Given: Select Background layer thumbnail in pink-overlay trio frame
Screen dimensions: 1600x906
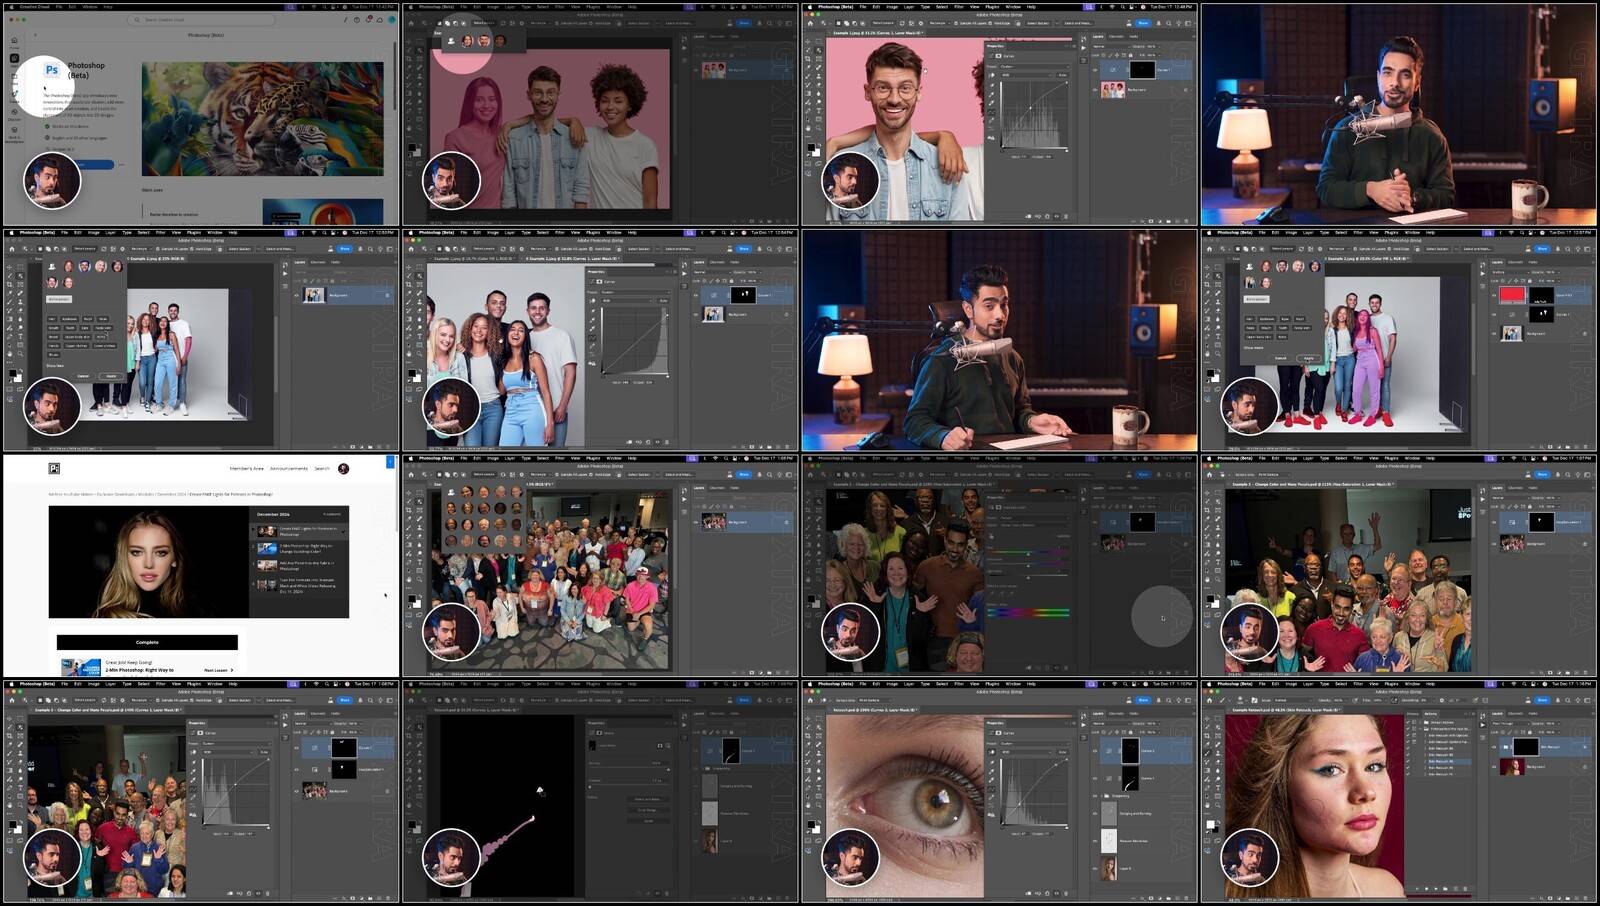Looking at the screenshot, I should pos(713,70).
